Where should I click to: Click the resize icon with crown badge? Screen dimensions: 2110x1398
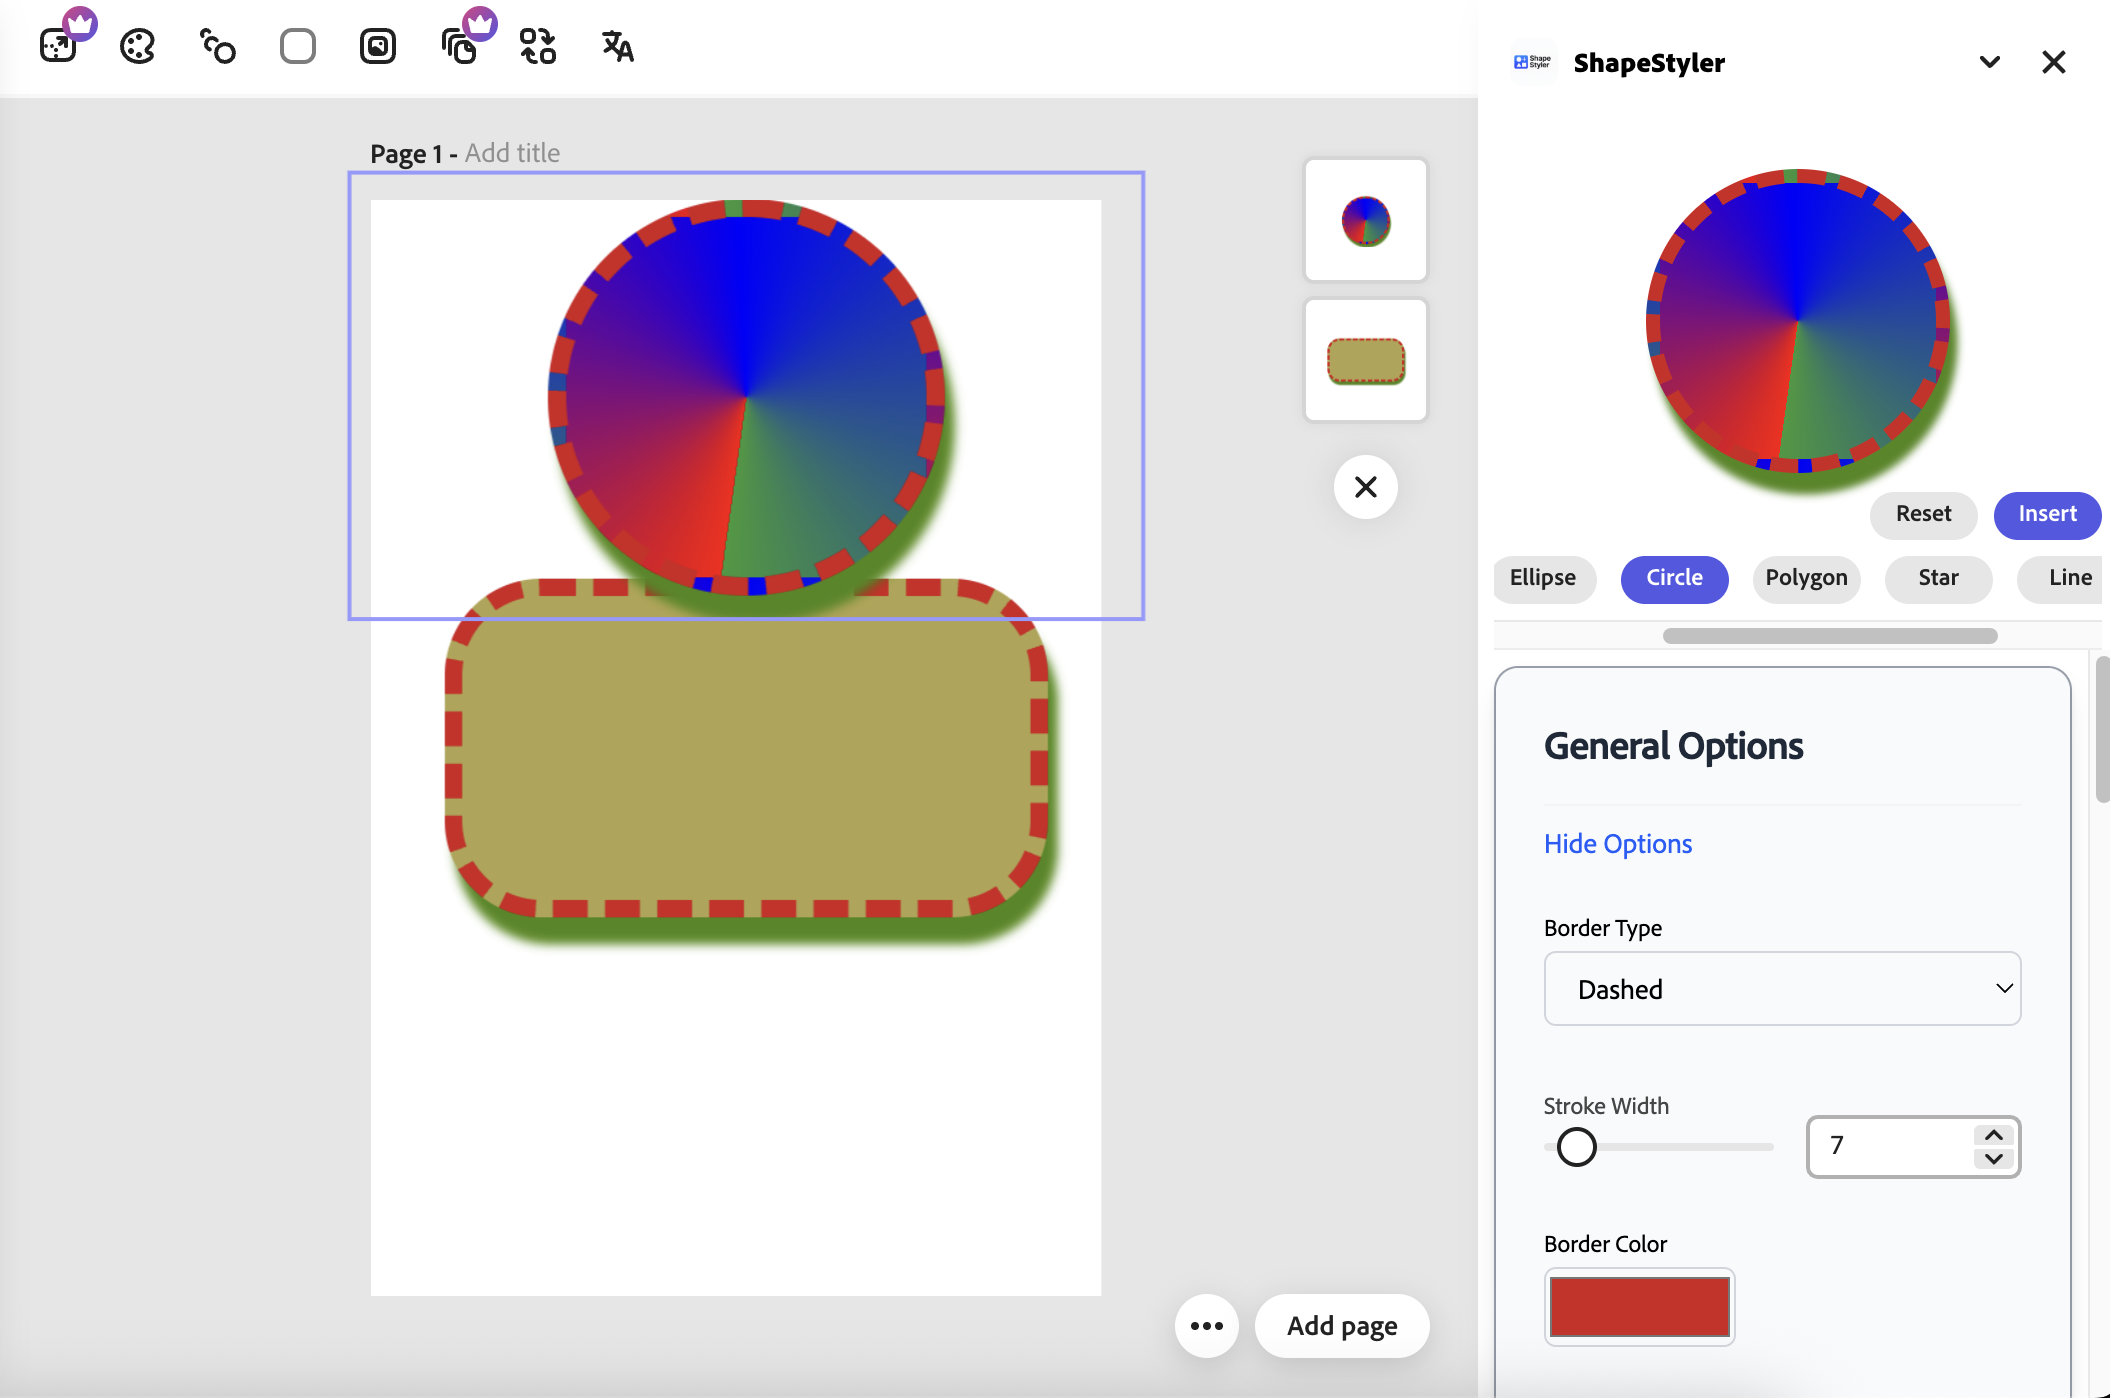(59, 46)
